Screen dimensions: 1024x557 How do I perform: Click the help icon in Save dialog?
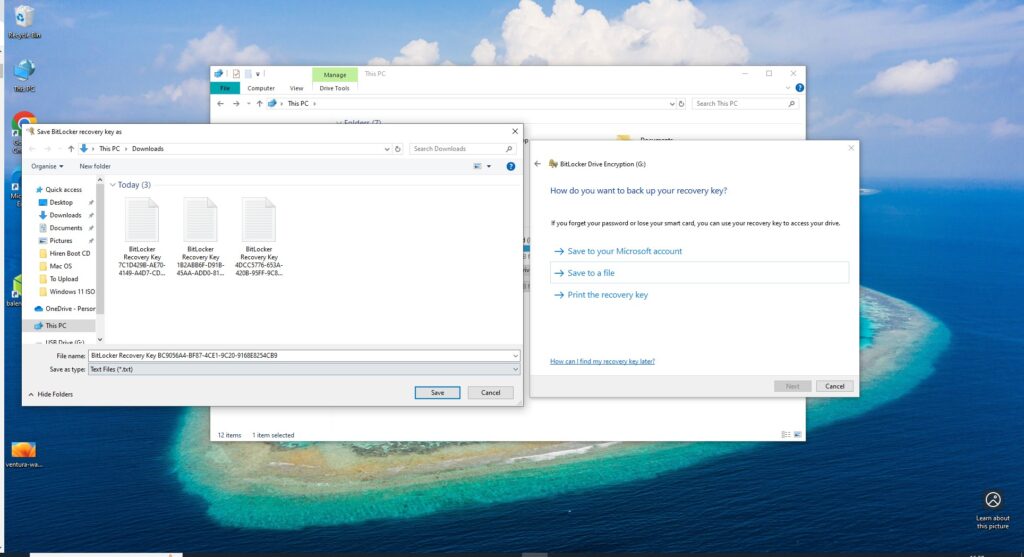click(511, 167)
